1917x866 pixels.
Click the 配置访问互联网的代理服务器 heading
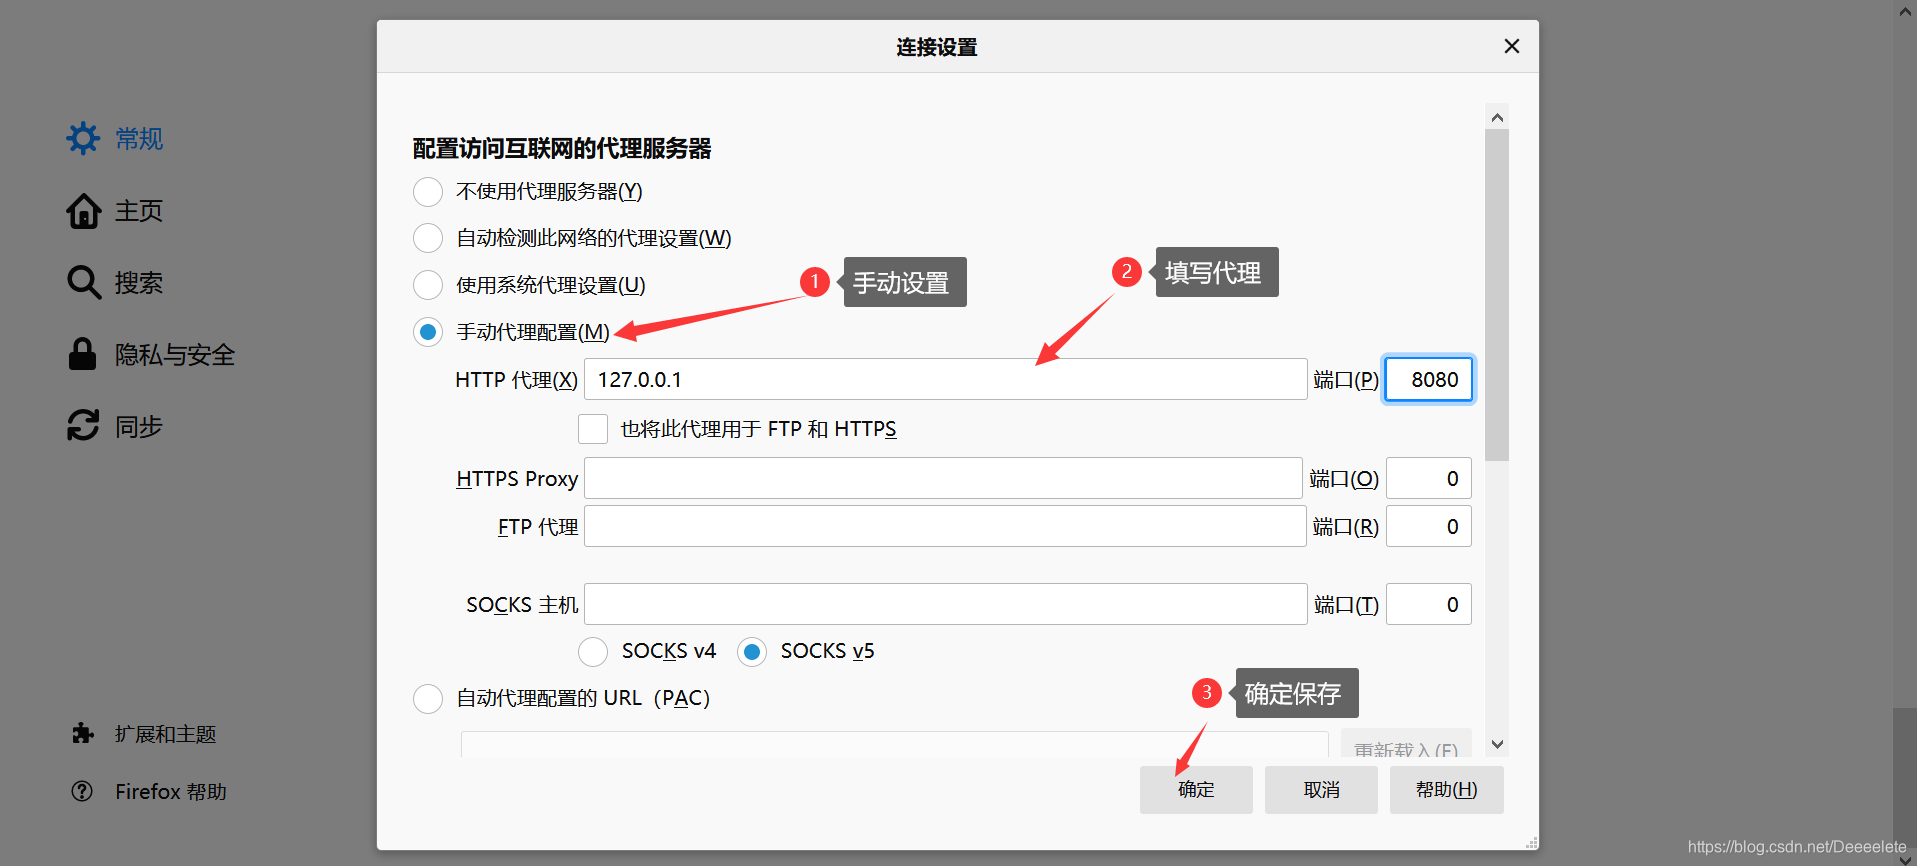(562, 149)
